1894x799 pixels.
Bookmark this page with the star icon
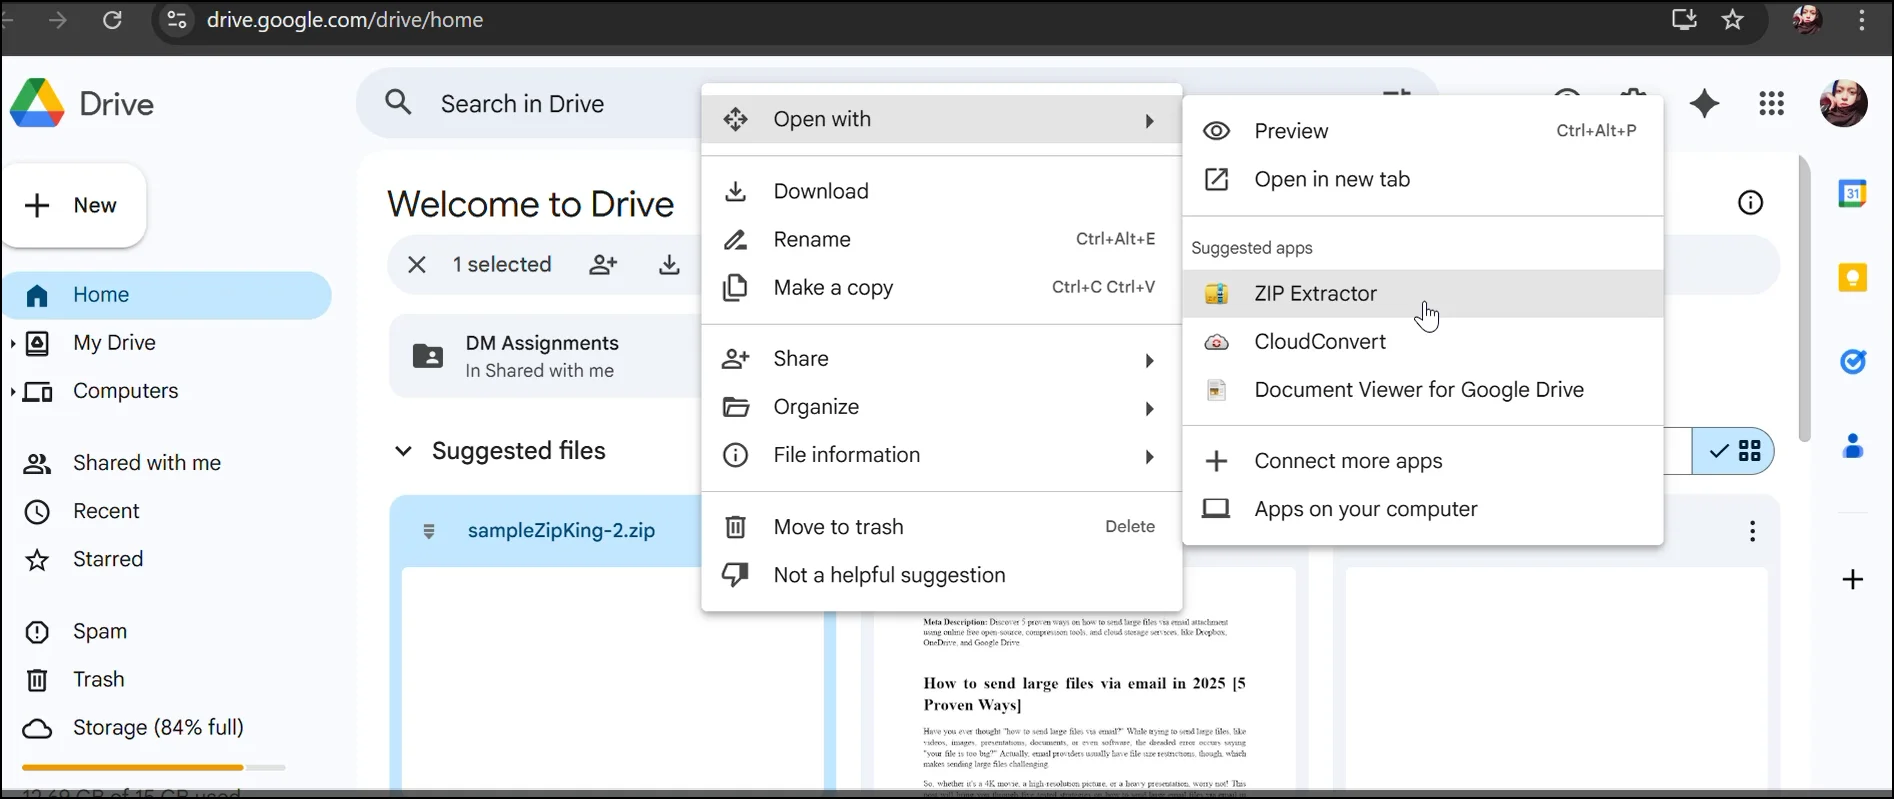(1733, 20)
